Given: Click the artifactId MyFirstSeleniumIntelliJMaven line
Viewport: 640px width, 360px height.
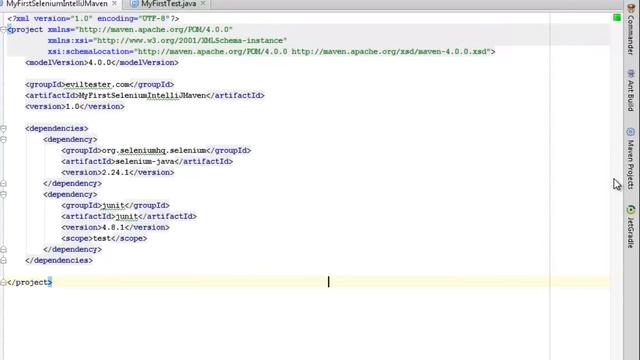Looking at the screenshot, I should (145, 96).
